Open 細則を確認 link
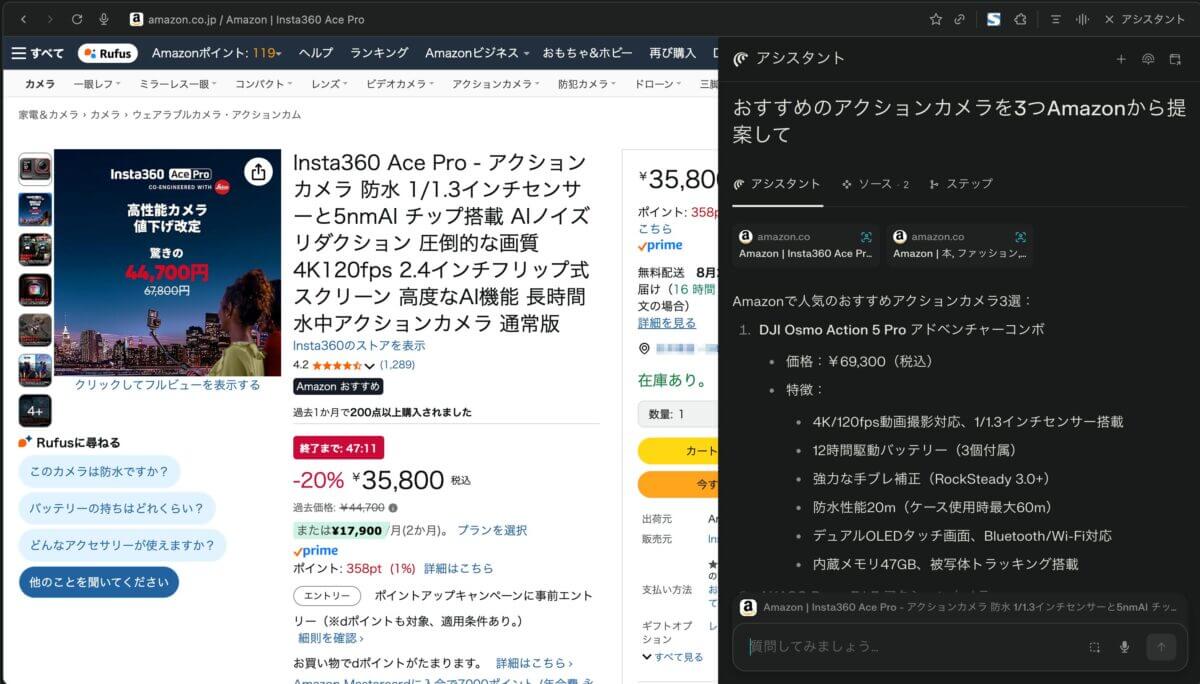This screenshot has width=1200, height=684. click(x=330, y=638)
